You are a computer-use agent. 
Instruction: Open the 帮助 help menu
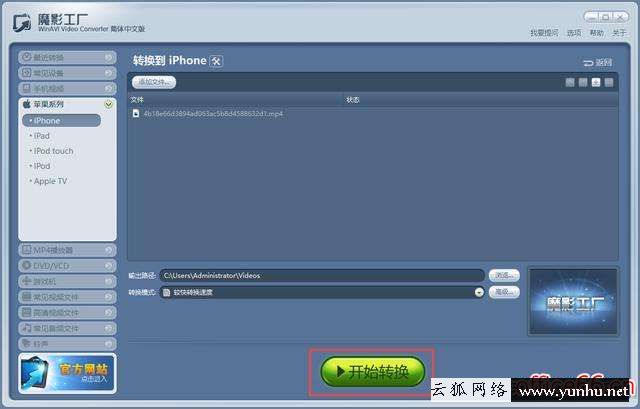click(x=596, y=33)
